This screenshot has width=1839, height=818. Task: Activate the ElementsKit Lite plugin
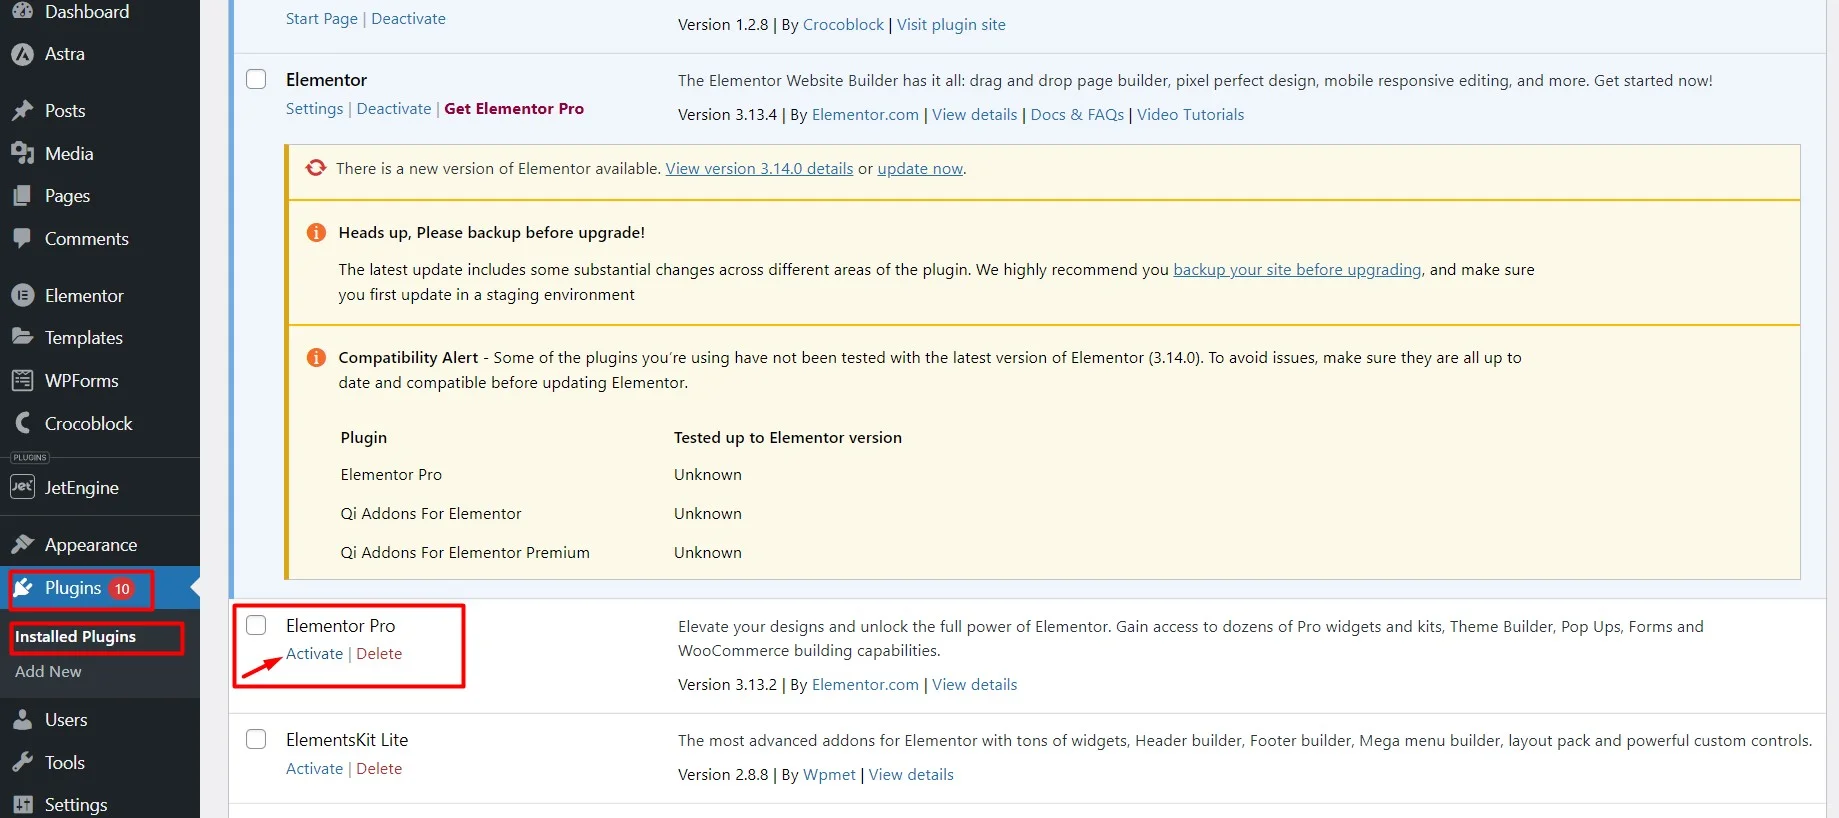point(314,768)
